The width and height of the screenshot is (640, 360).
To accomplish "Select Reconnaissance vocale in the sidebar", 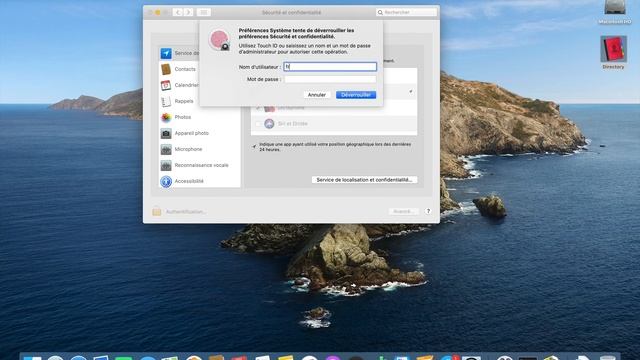I will (x=200, y=165).
